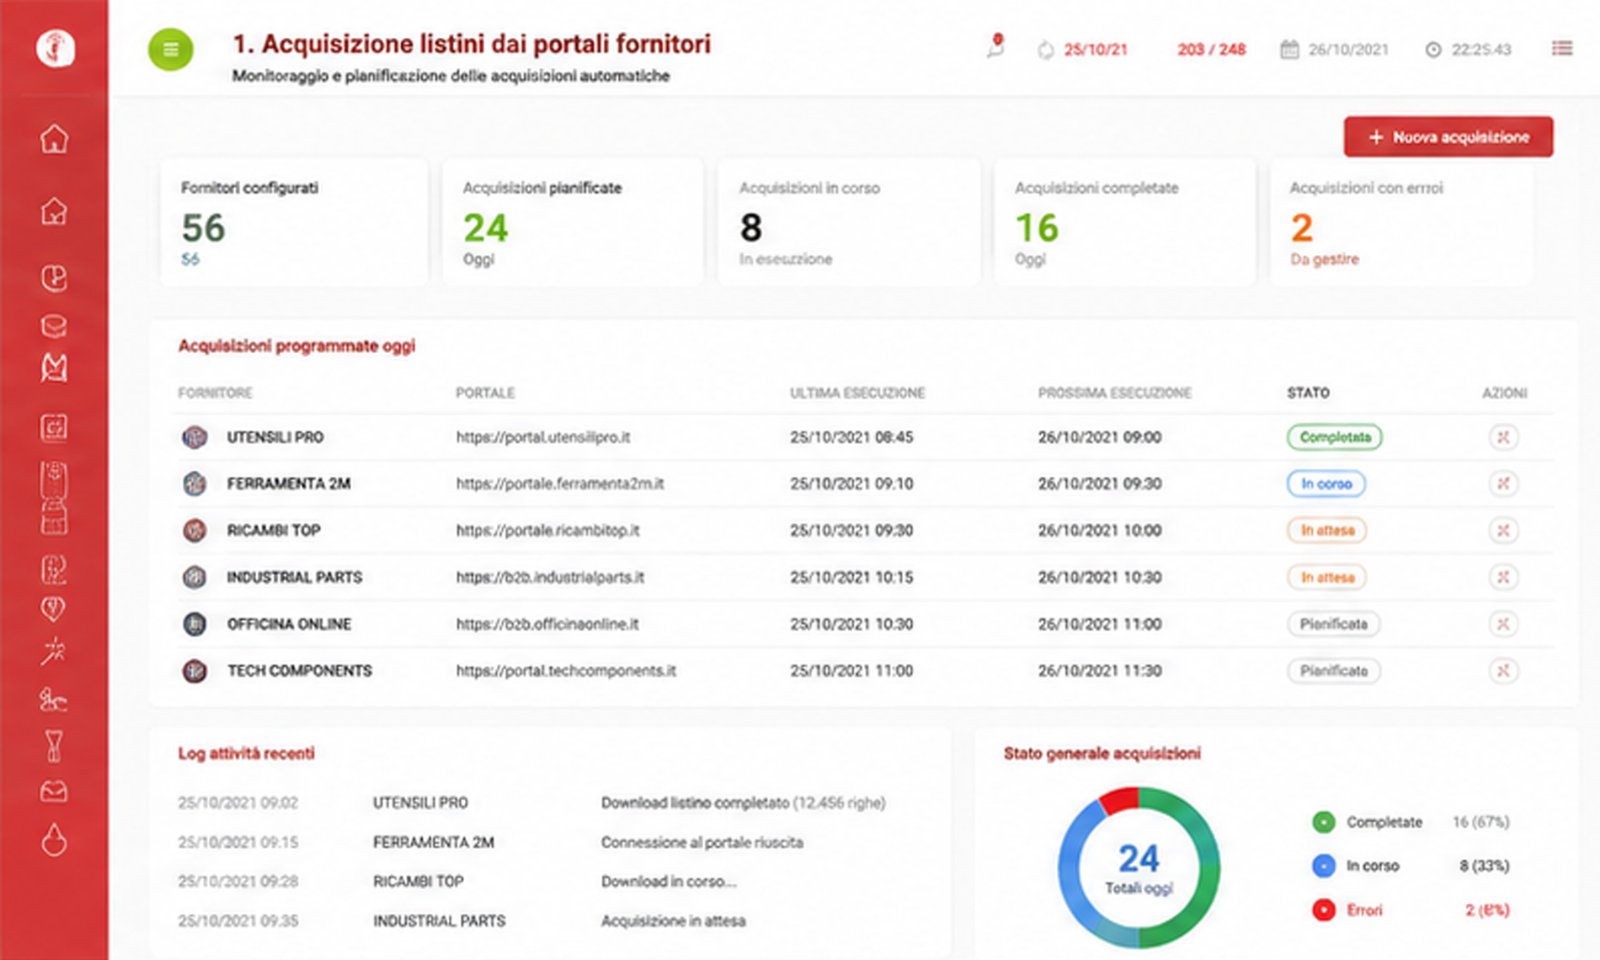
Task: Open the Fornitori configurati card
Action: 294,223
